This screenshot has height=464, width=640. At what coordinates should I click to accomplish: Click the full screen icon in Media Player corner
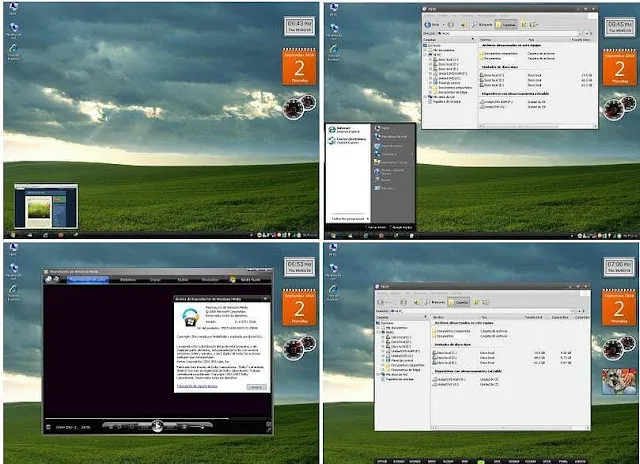(268, 424)
